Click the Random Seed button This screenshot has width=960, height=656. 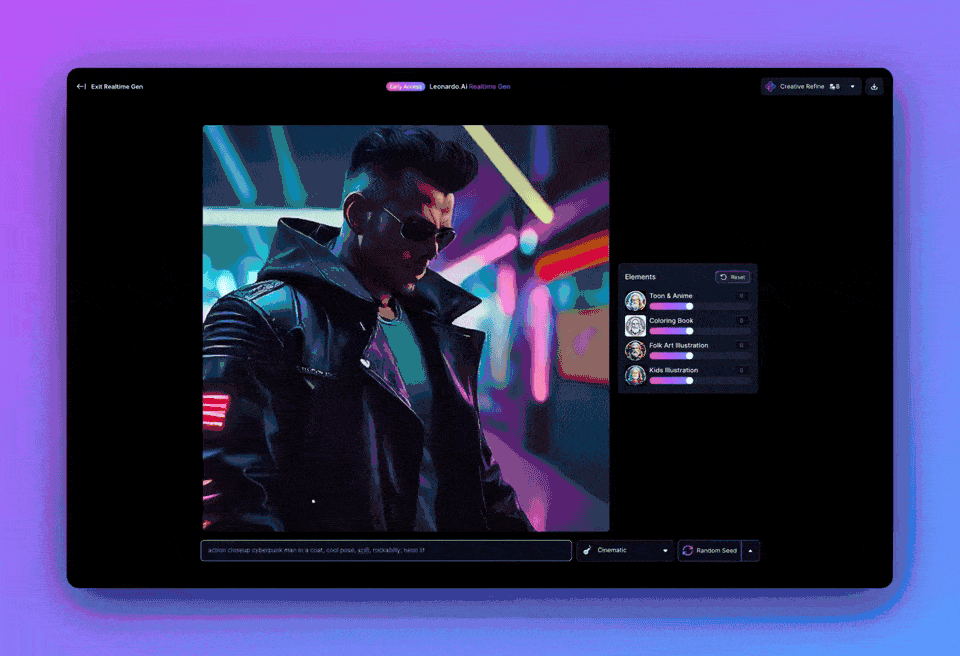pyautogui.click(x=710, y=551)
